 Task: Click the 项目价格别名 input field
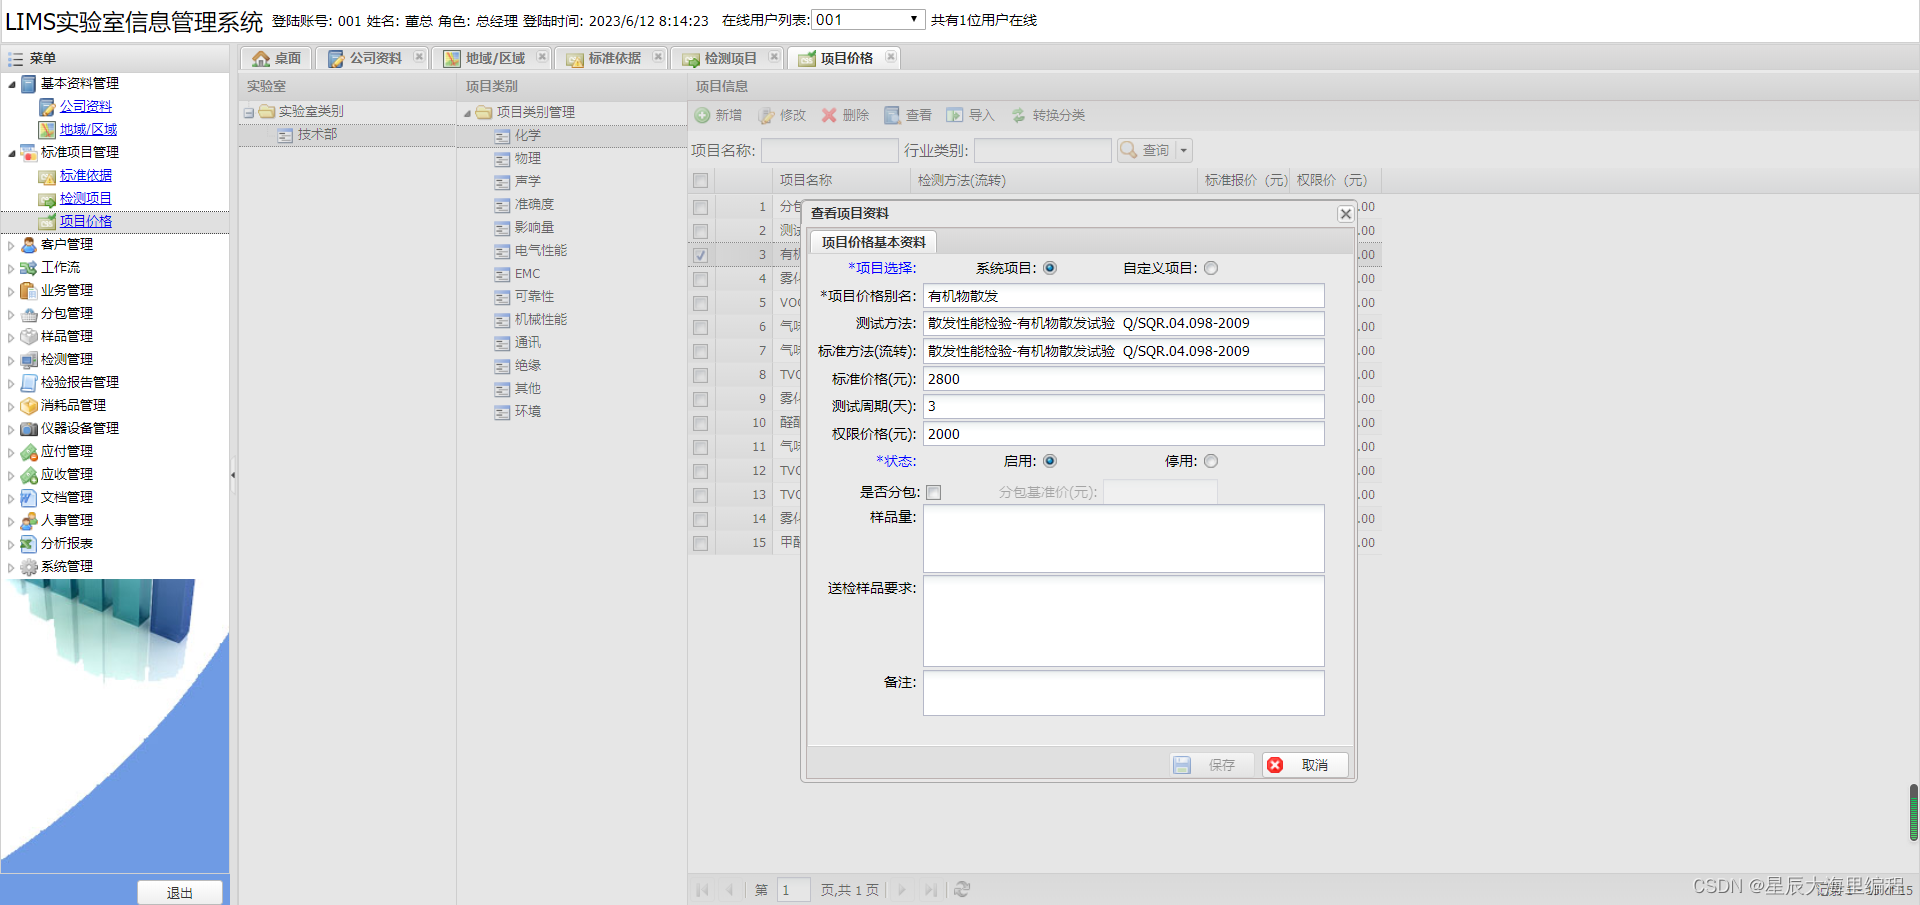point(1124,296)
